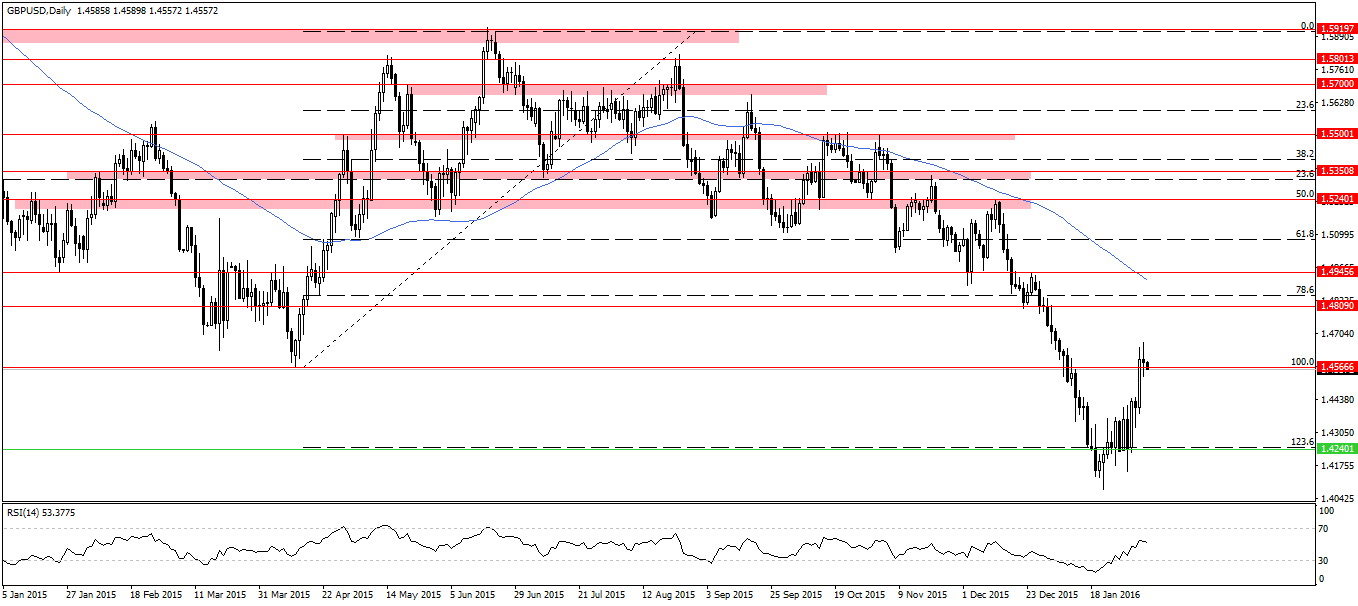Image resolution: width=1358 pixels, height=606 pixels.
Task: Select the Fibonacci 61.8 level label
Action: (x=1304, y=234)
